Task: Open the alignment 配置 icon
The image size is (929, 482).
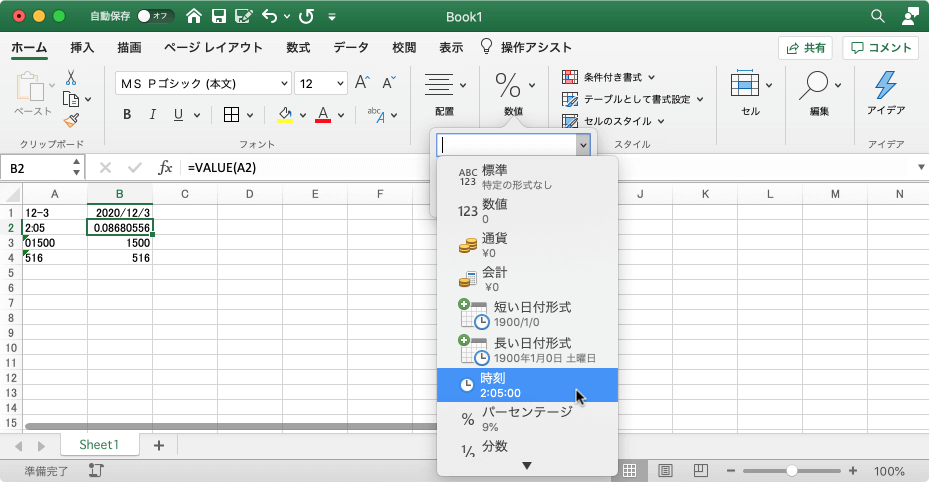Action: coord(438,85)
